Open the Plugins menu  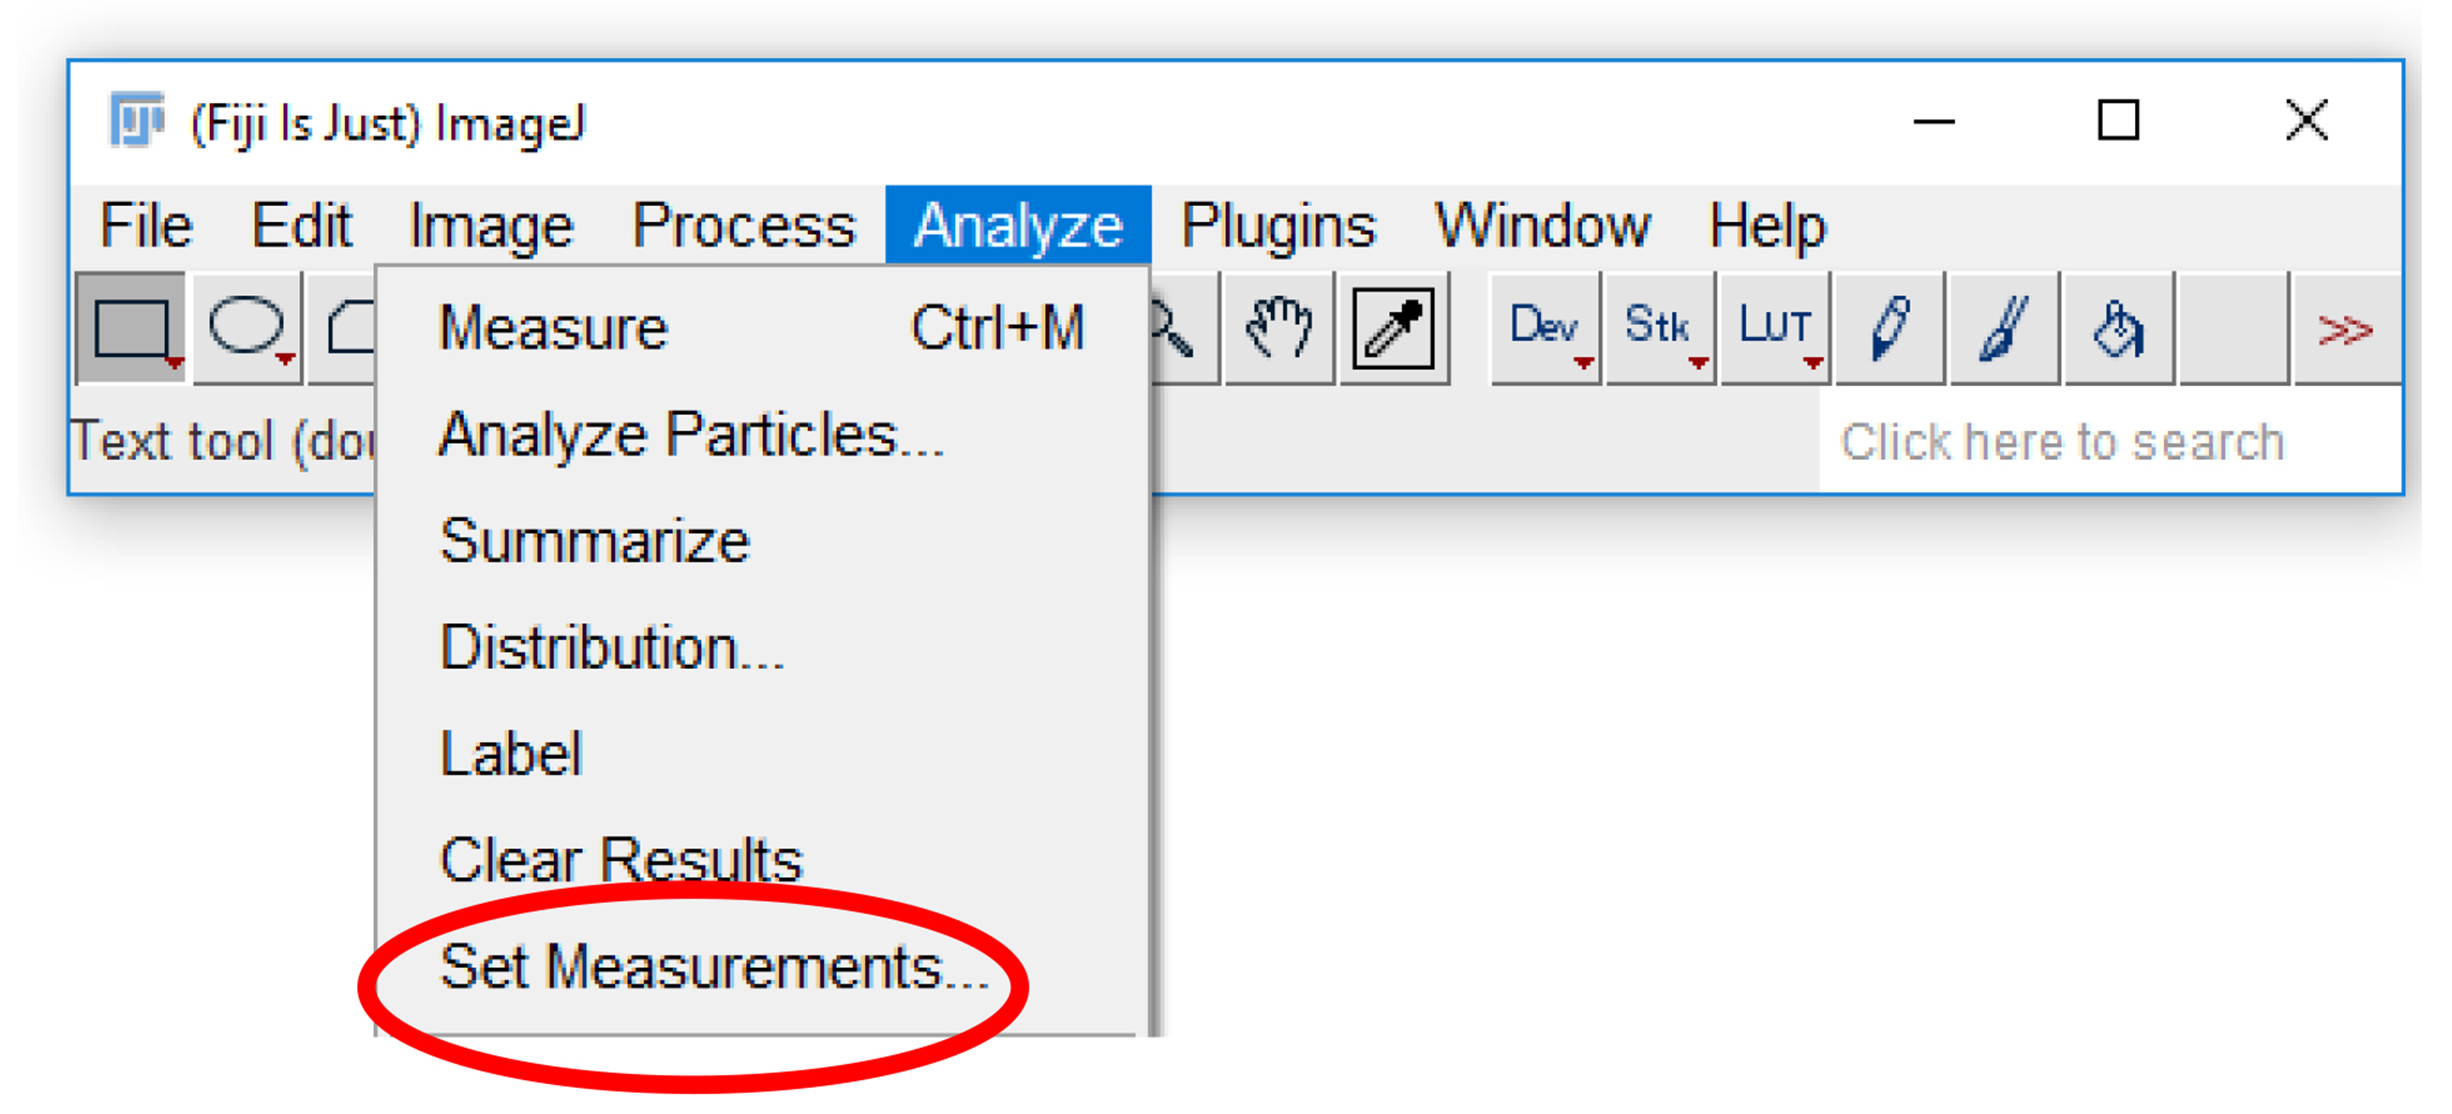point(1278,225)
